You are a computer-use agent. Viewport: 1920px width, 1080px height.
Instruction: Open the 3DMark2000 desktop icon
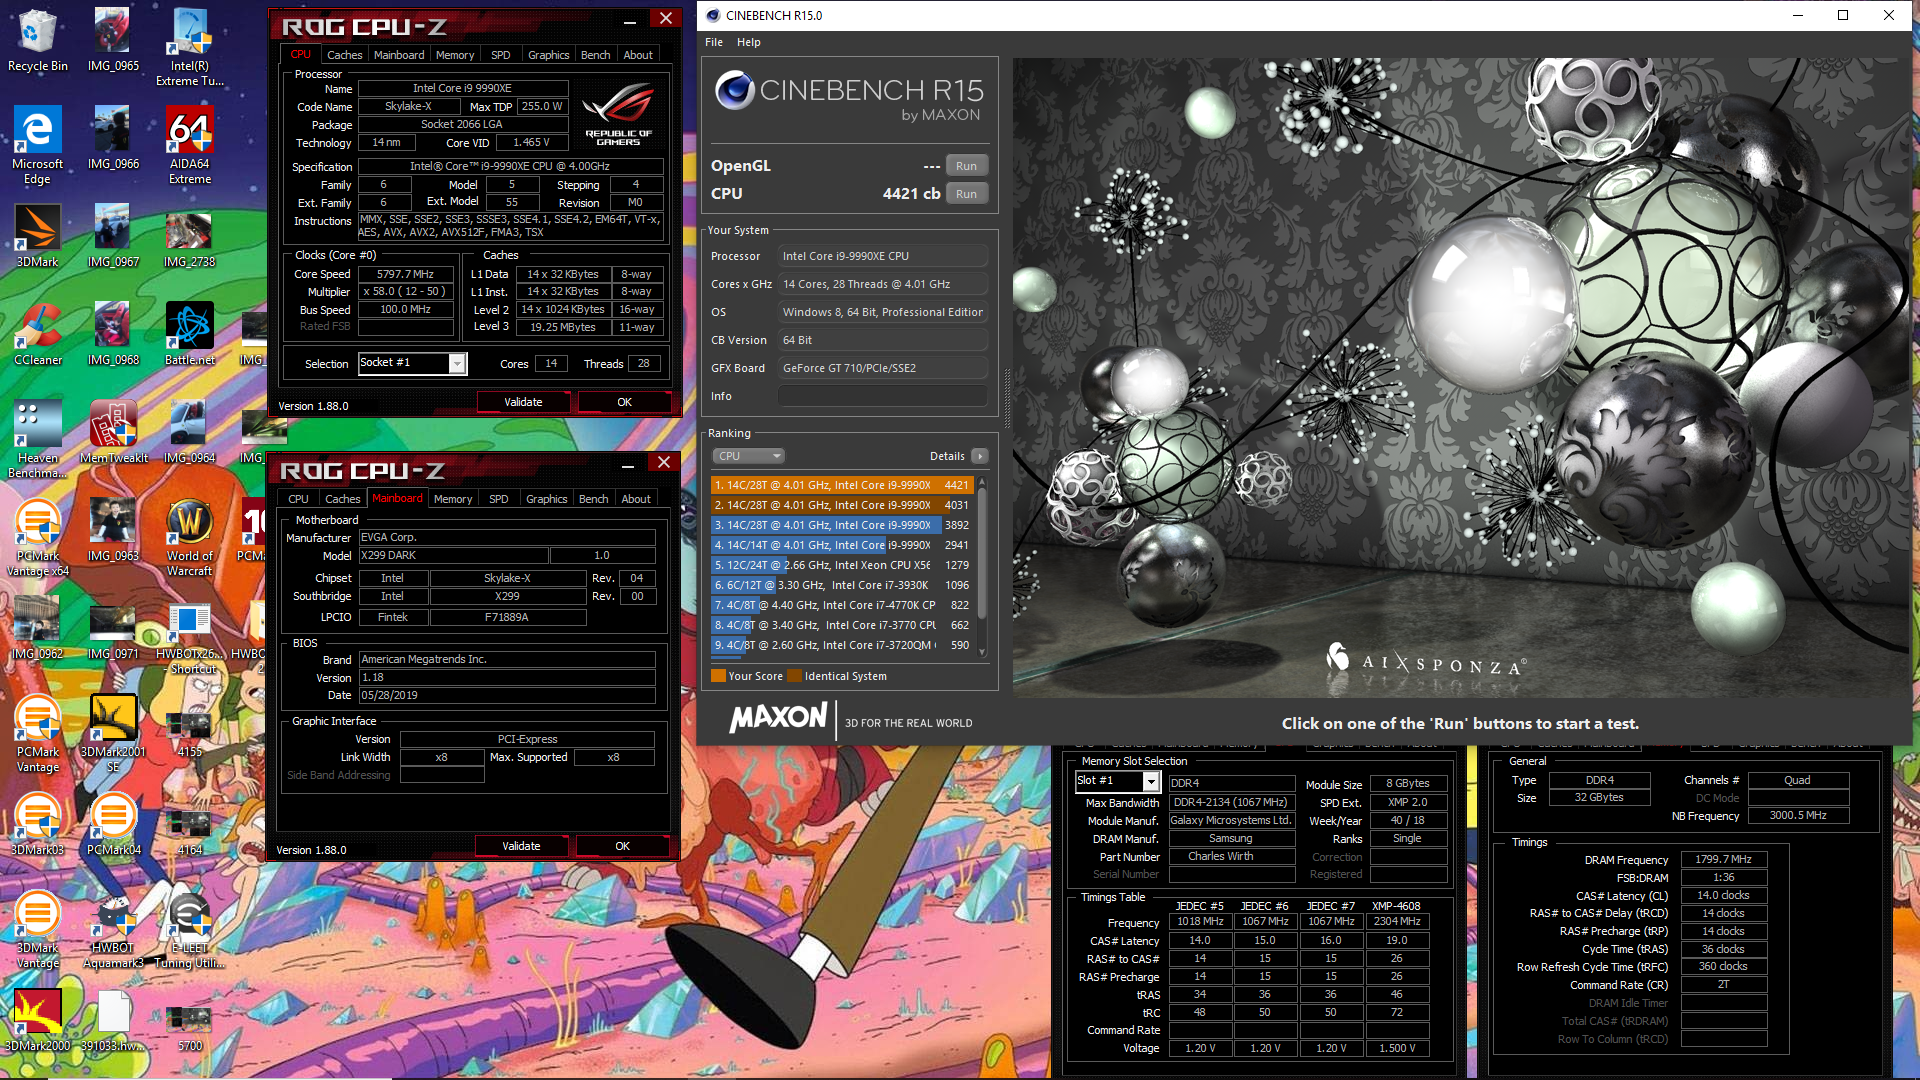[x=37, y=1020]
